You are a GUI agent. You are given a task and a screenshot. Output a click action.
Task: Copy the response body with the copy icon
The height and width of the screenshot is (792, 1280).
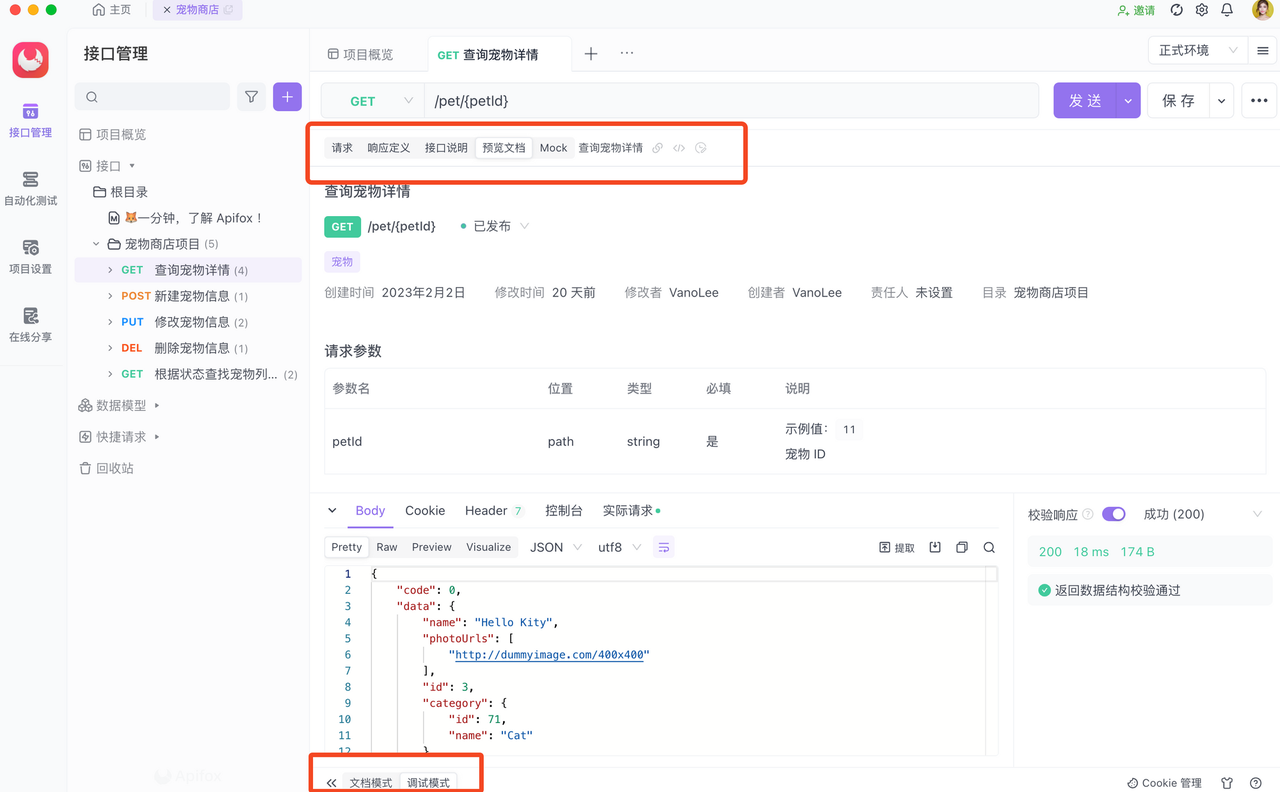962,548
